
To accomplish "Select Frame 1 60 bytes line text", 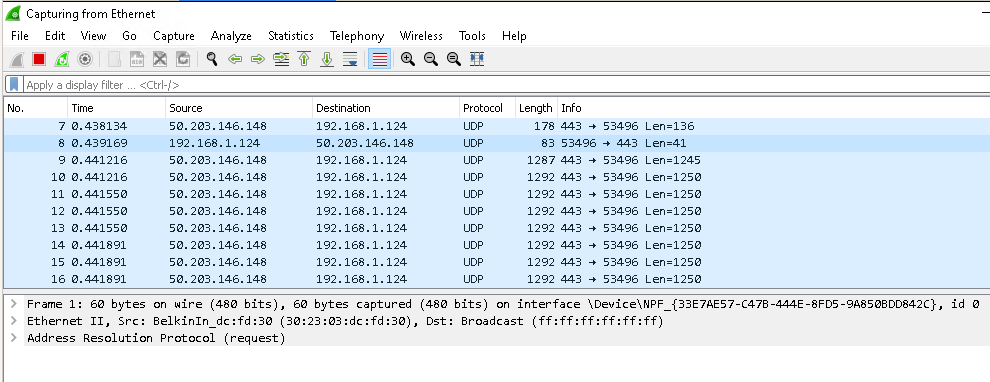I will (x=503, y=304).
